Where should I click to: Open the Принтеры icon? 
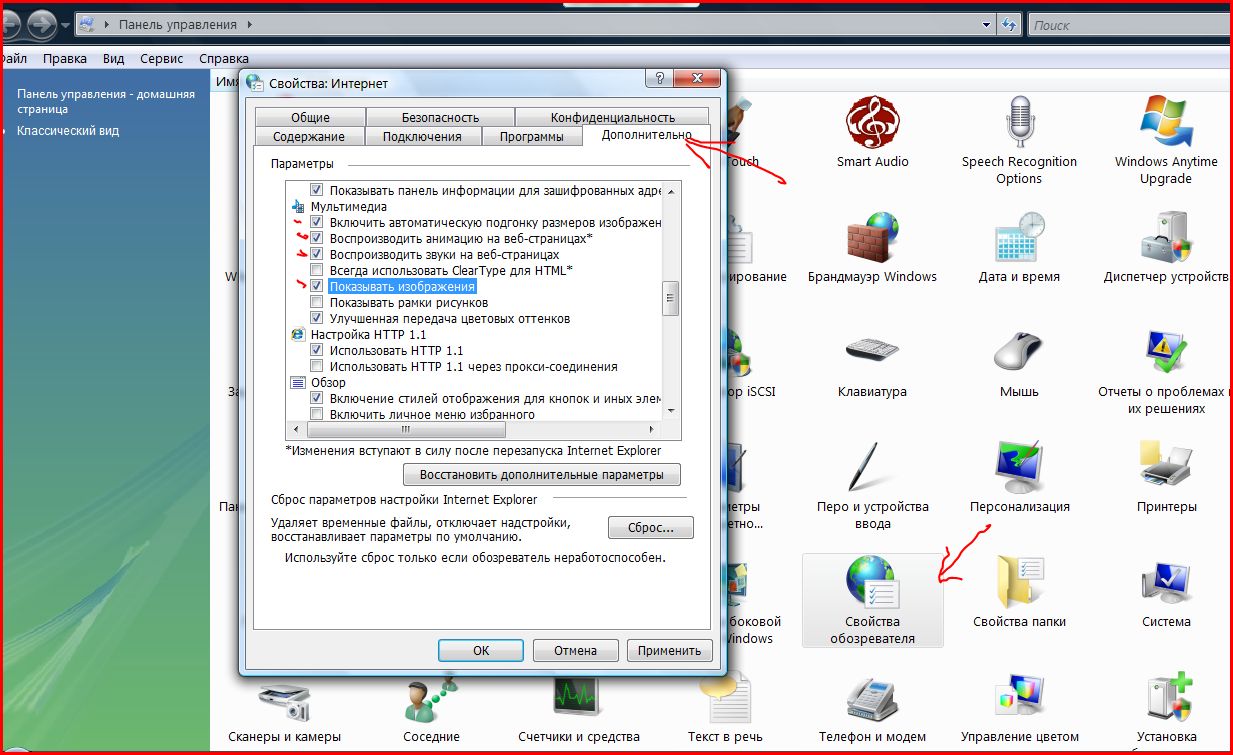coord(1166,478)
